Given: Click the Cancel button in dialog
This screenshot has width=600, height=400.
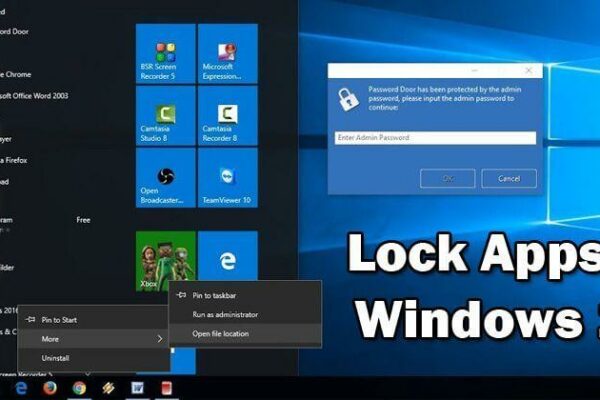Looking at the screenshot, I should pos(509,178).
